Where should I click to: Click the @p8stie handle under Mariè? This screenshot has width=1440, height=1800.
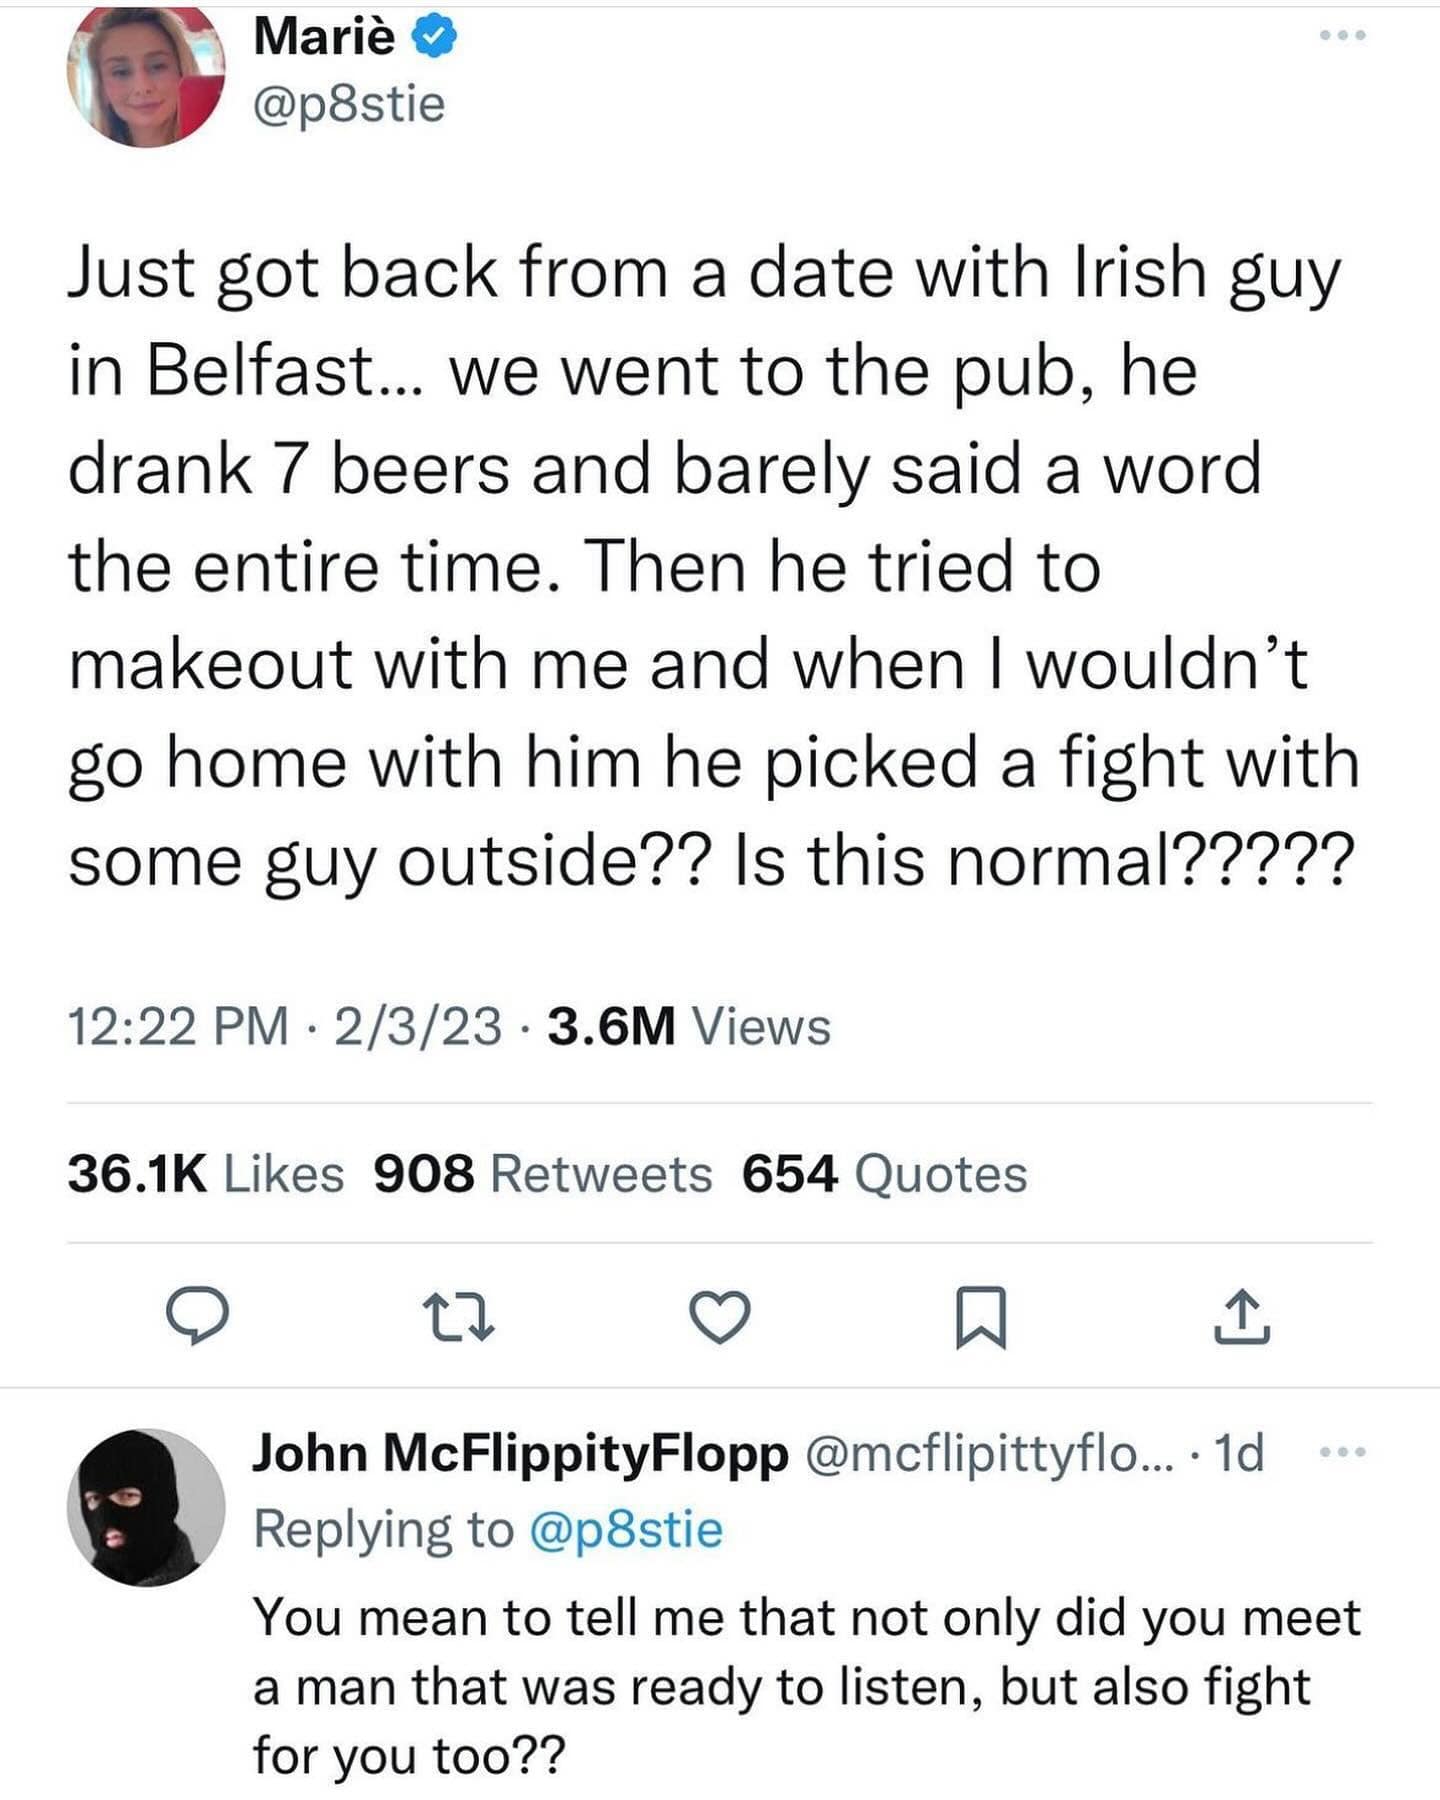click(349, 104)
